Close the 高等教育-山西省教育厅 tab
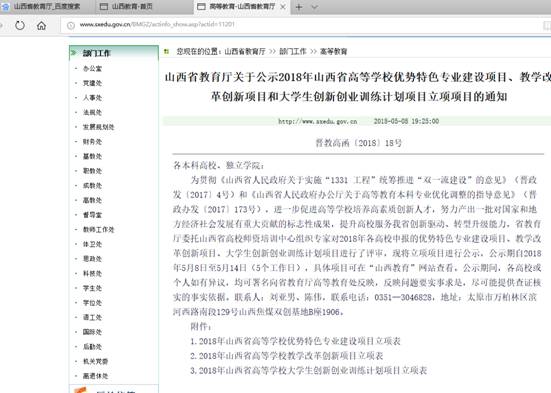Viewport: 551px width, 393px height. [x=283, y=7]
